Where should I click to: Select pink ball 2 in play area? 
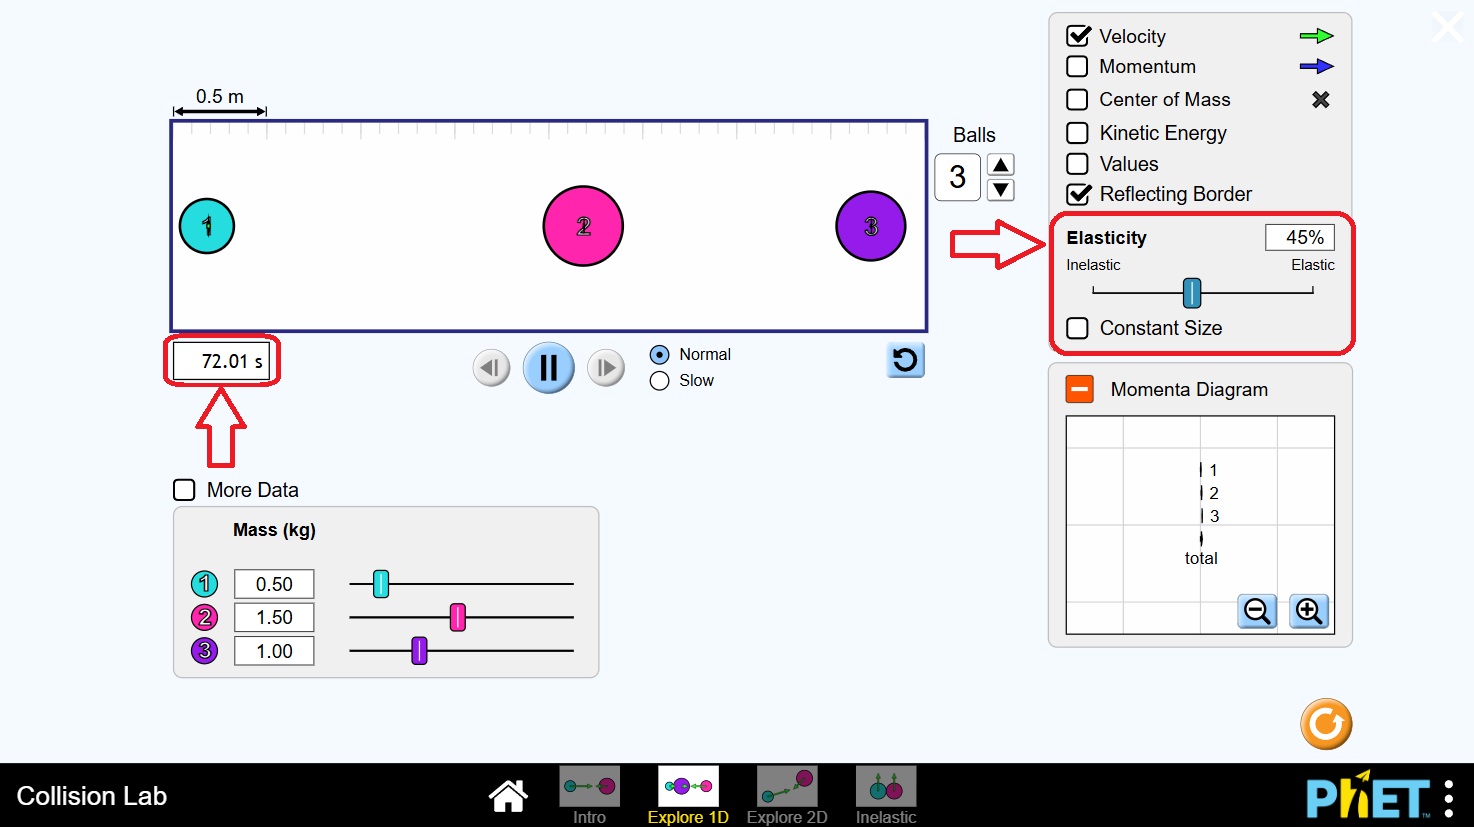583,226
